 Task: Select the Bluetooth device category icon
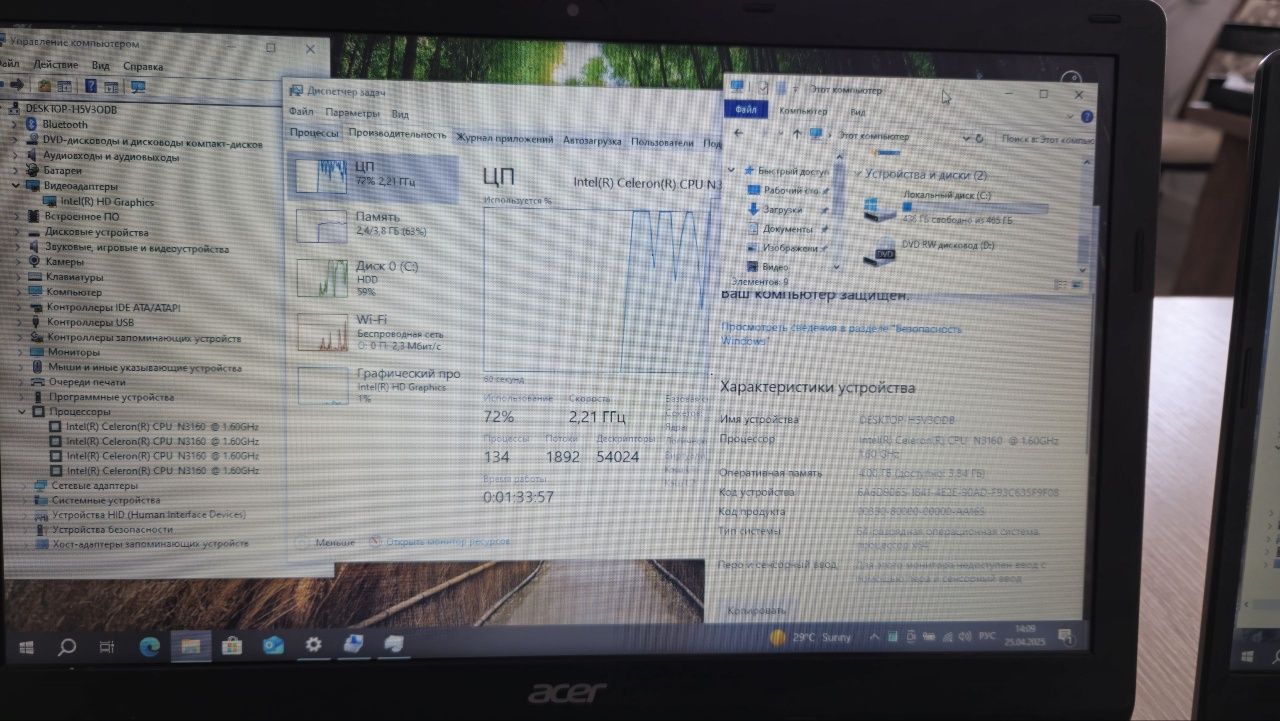click(32, 124)
